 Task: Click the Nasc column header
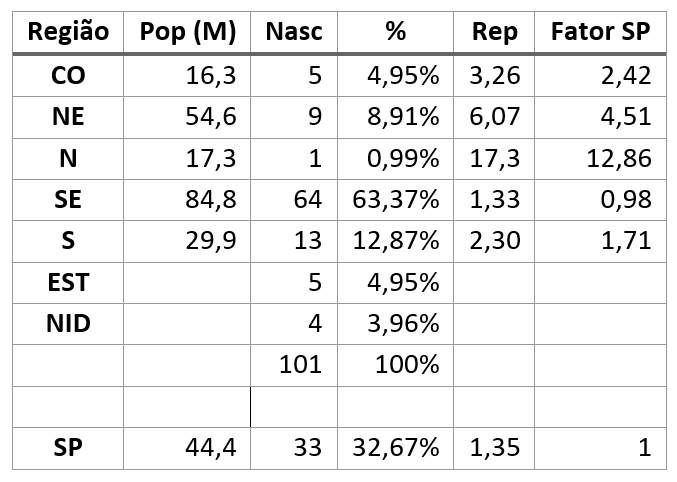click(x=294, y=32)
